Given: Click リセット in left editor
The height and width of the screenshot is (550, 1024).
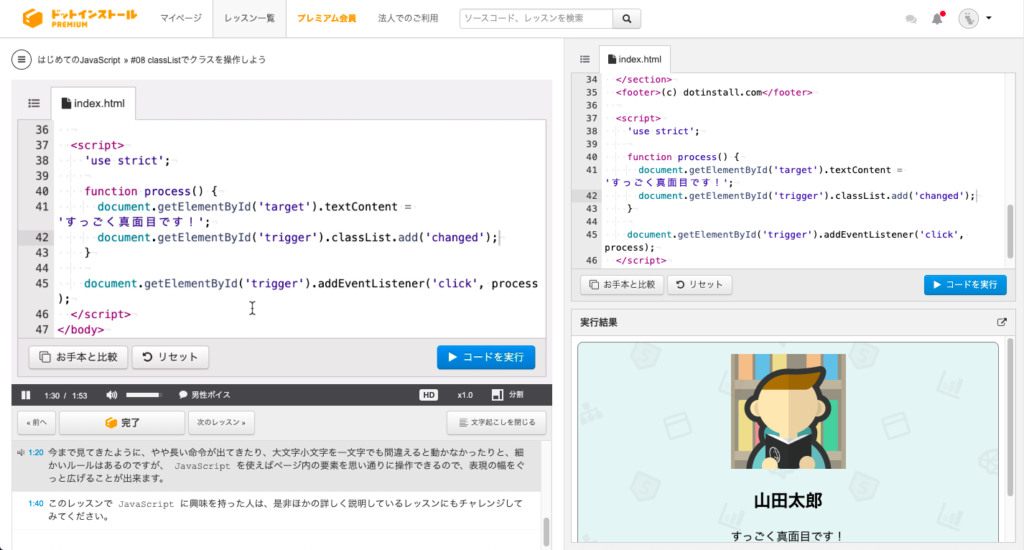Looking at the screenshot, I should [x=170, y=357].
